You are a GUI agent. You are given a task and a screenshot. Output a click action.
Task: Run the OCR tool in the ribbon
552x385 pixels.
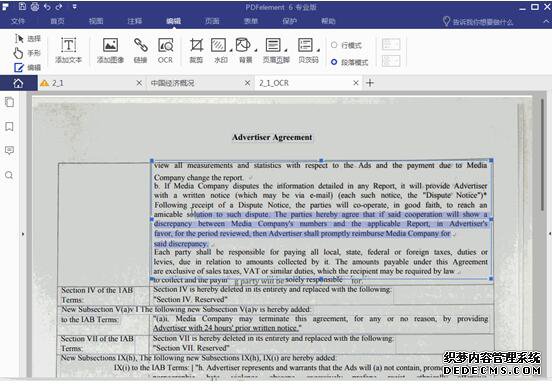click(165, 50)
